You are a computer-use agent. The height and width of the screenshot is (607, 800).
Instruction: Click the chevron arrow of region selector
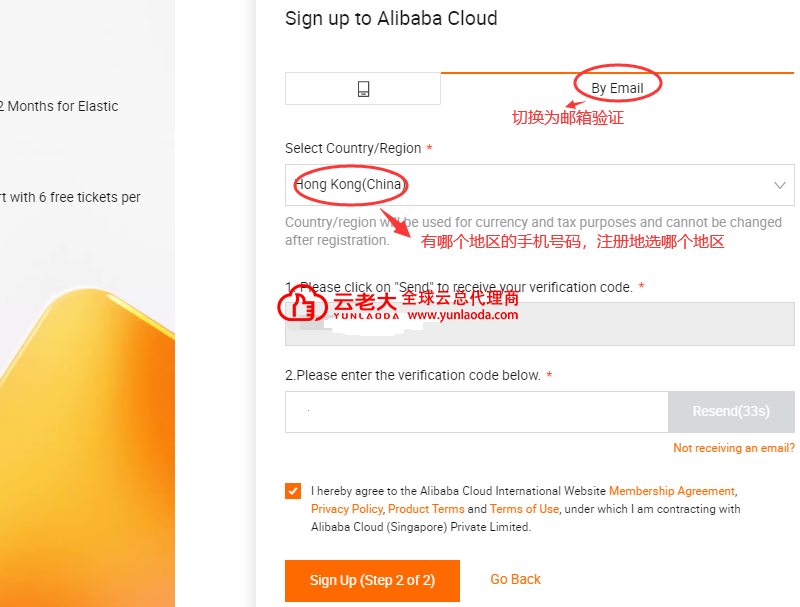780,185
